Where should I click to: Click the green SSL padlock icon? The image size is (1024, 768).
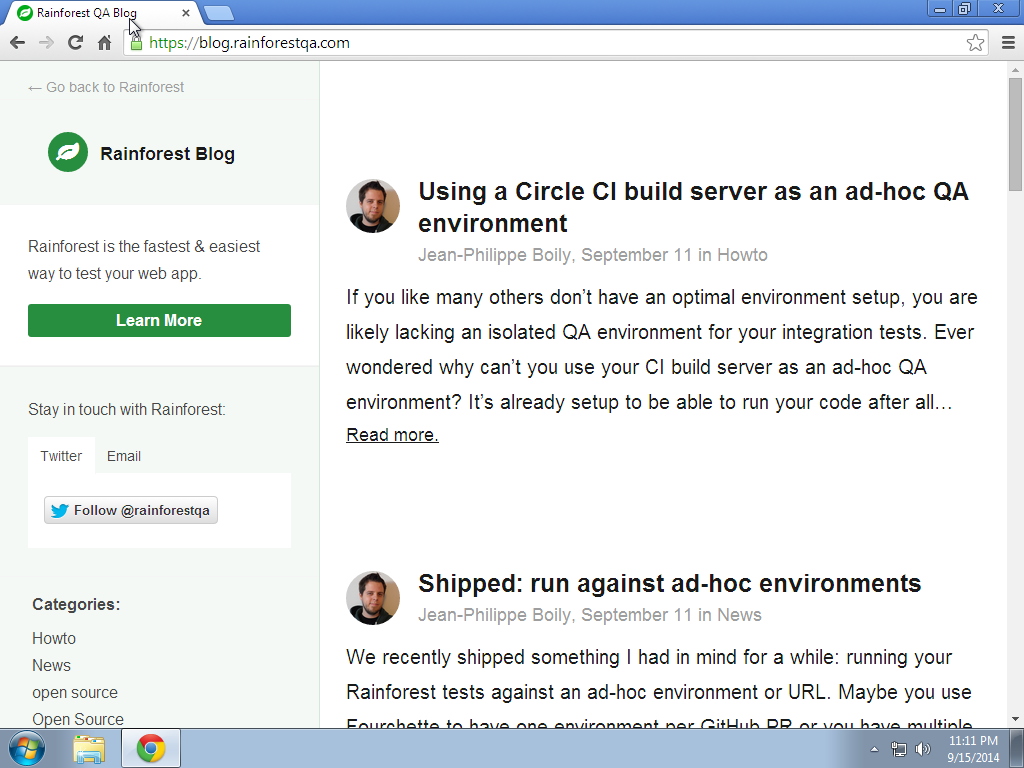pos(136,43)
